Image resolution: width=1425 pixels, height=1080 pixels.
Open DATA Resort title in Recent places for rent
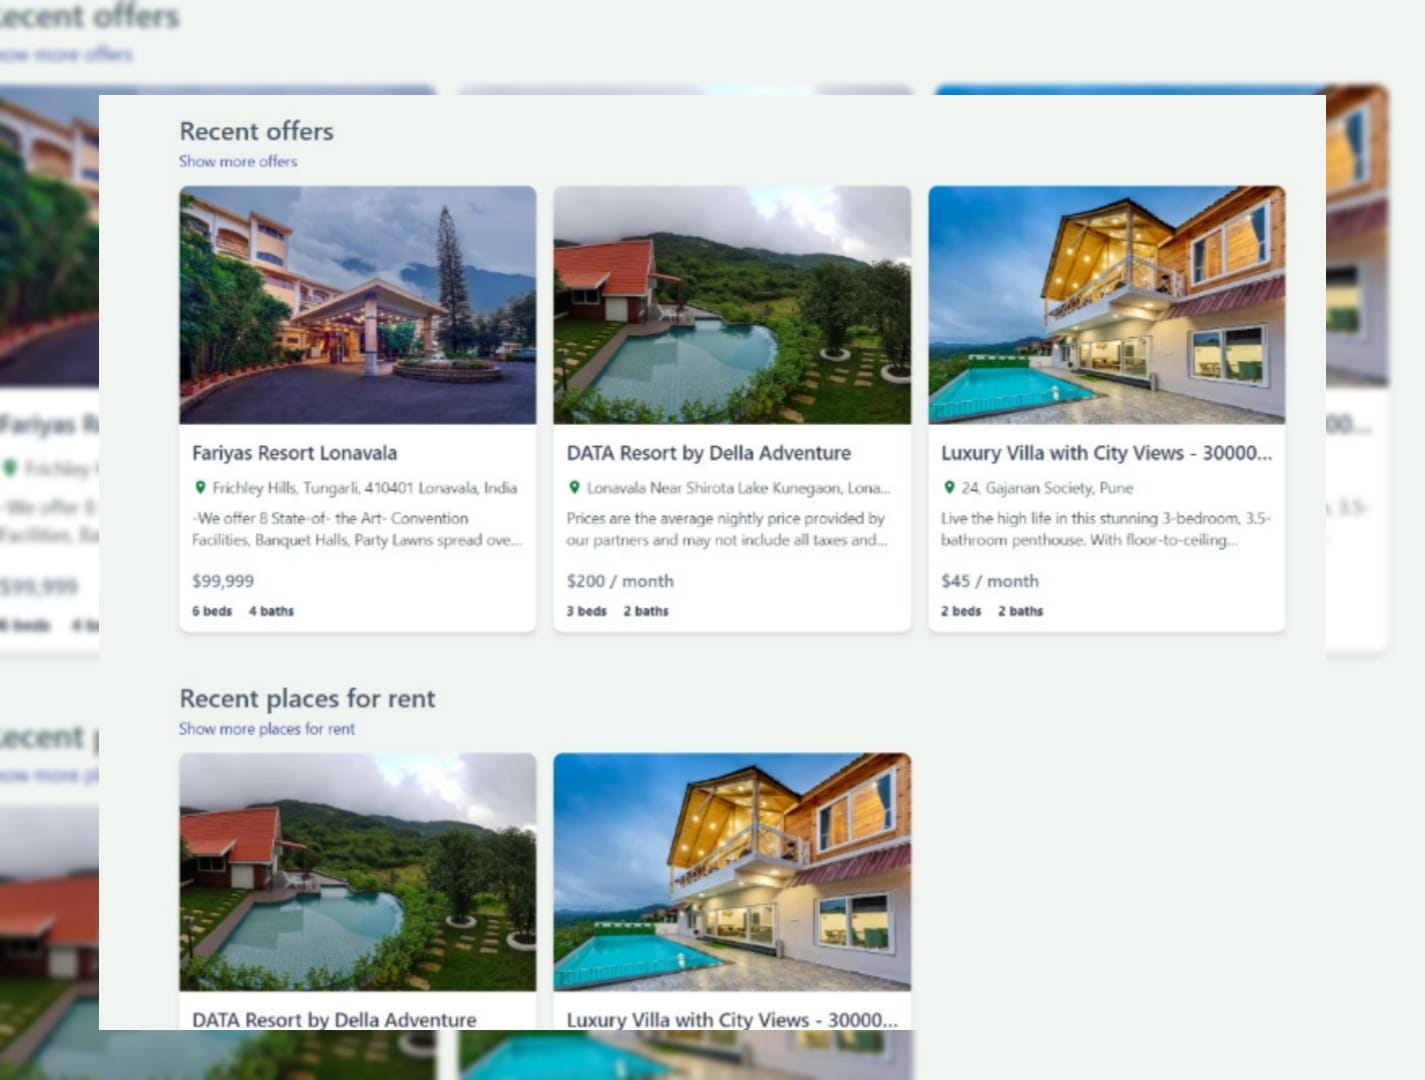334,1020
